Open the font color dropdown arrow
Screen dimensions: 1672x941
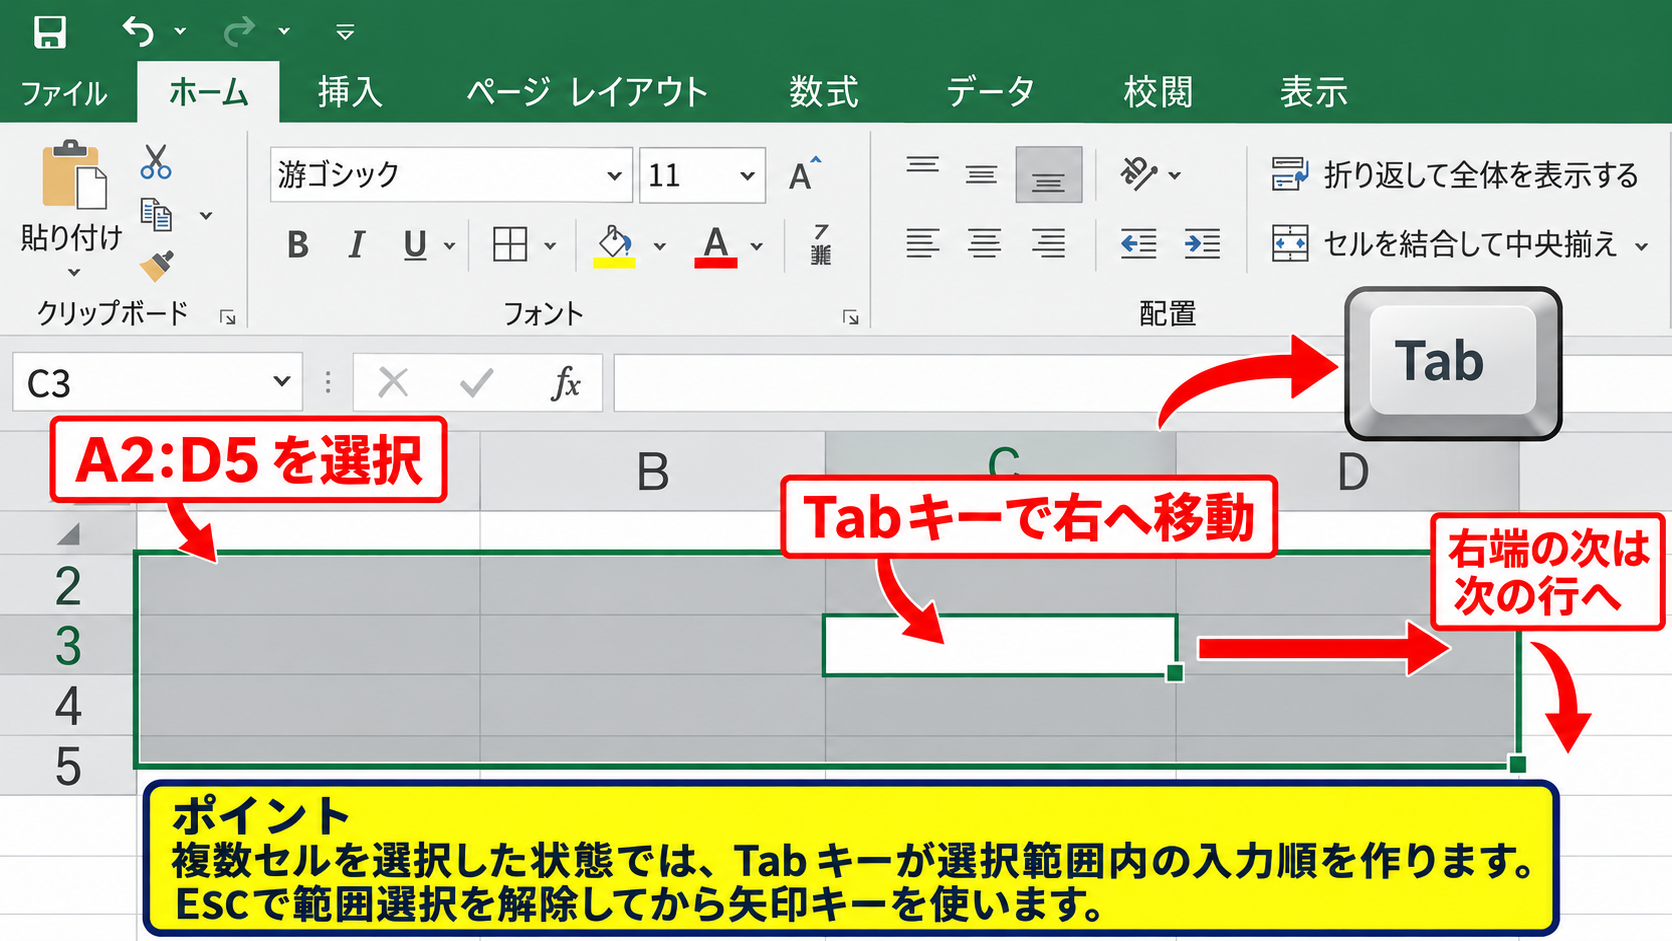coord(757,246)
